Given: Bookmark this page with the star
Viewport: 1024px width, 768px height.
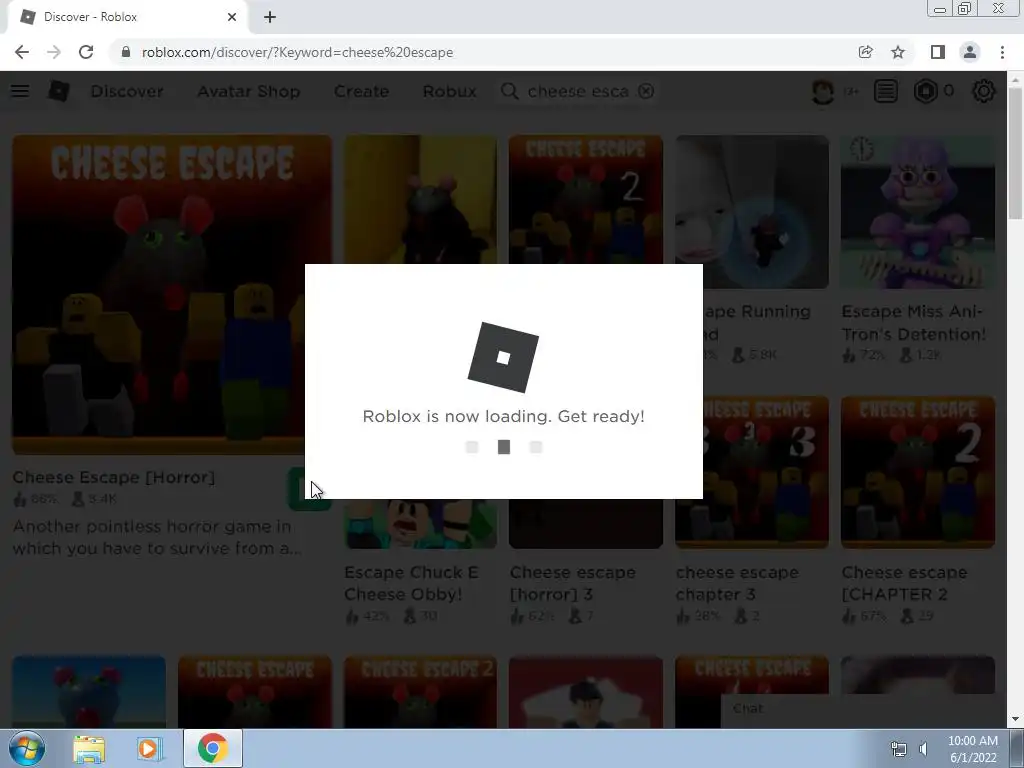Looking at the screenshot, I should pyautogui.click(x=898, y=52).
